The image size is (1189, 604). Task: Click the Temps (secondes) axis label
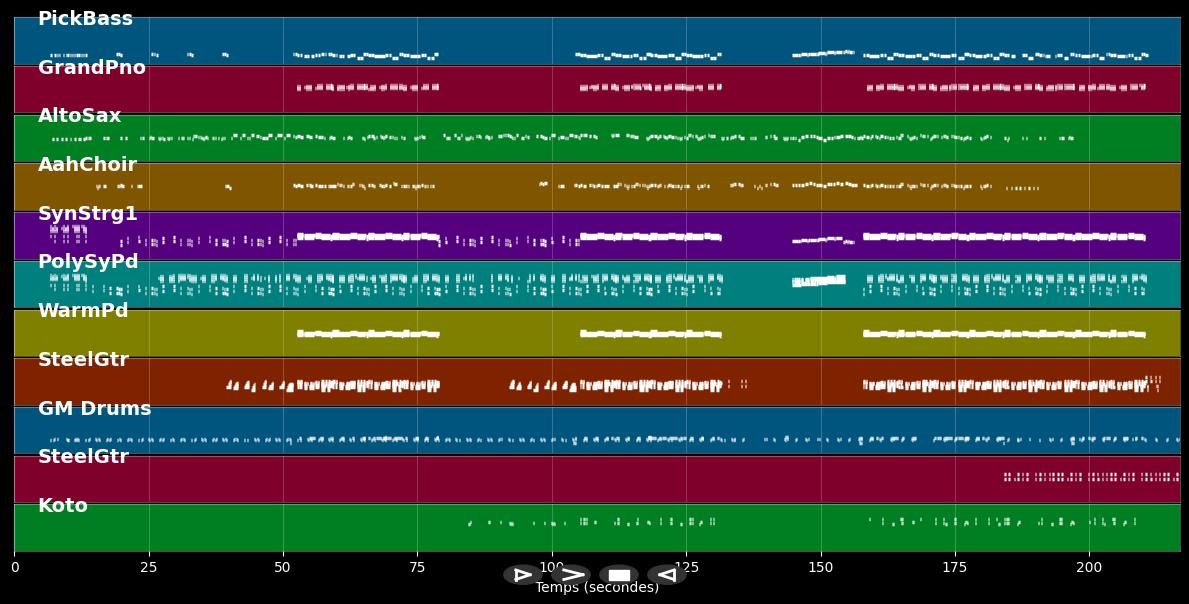click(597, 588)
